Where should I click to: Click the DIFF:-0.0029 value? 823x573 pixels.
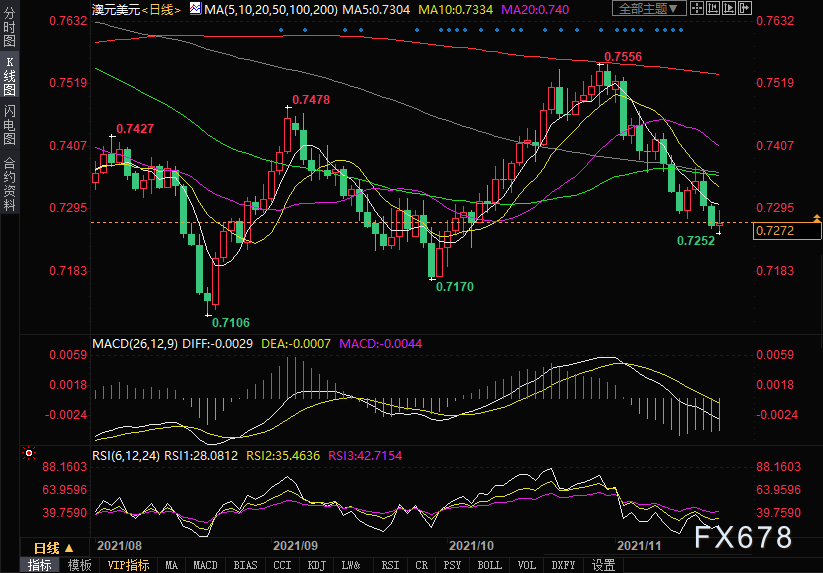[x=218, y=344]
